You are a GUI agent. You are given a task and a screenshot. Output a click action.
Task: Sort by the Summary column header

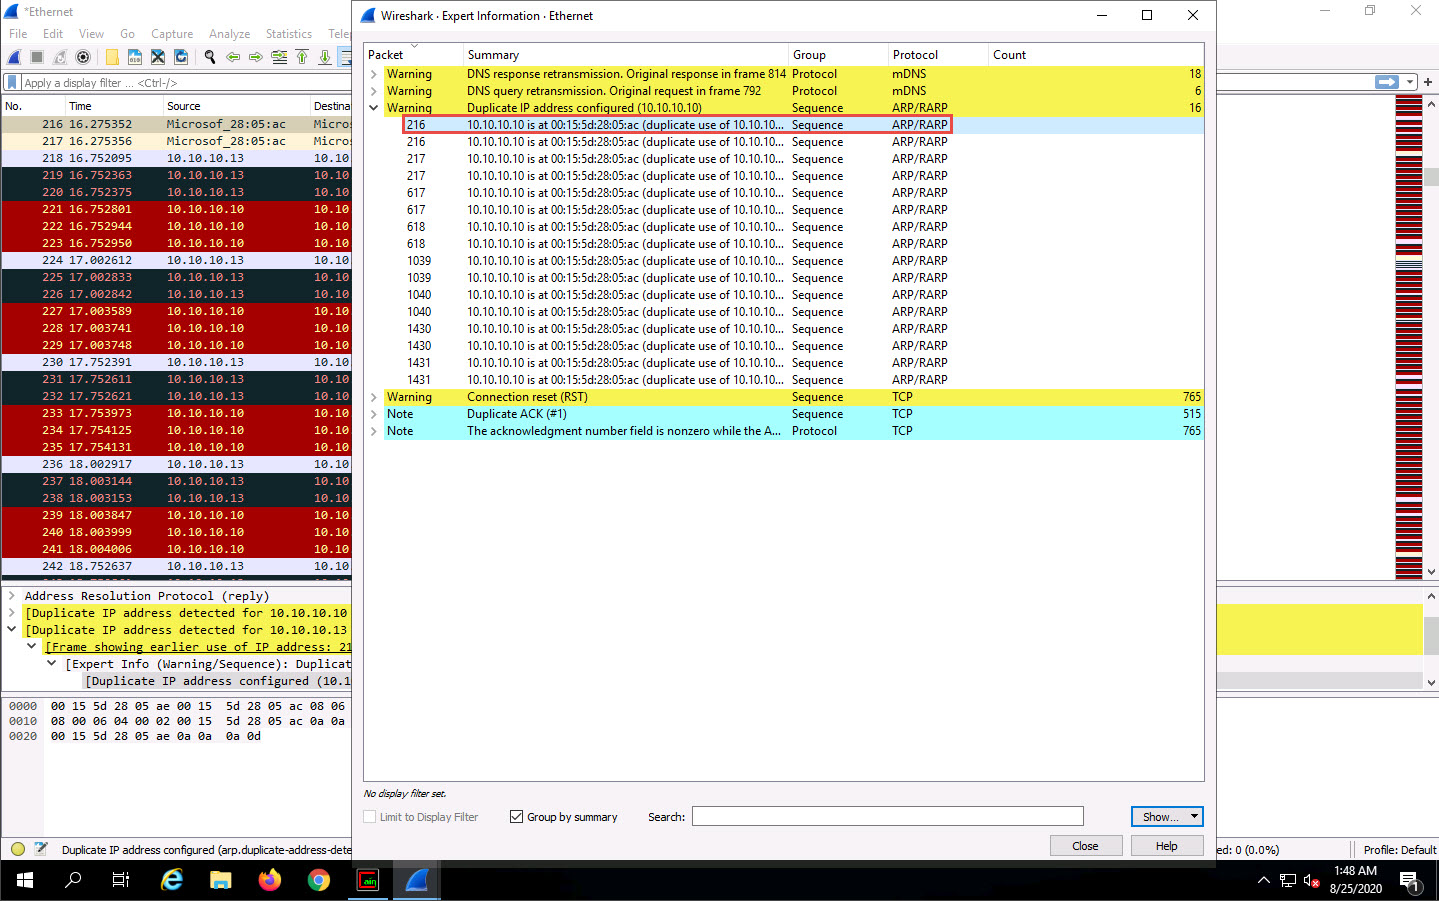[x=626, y=55]
